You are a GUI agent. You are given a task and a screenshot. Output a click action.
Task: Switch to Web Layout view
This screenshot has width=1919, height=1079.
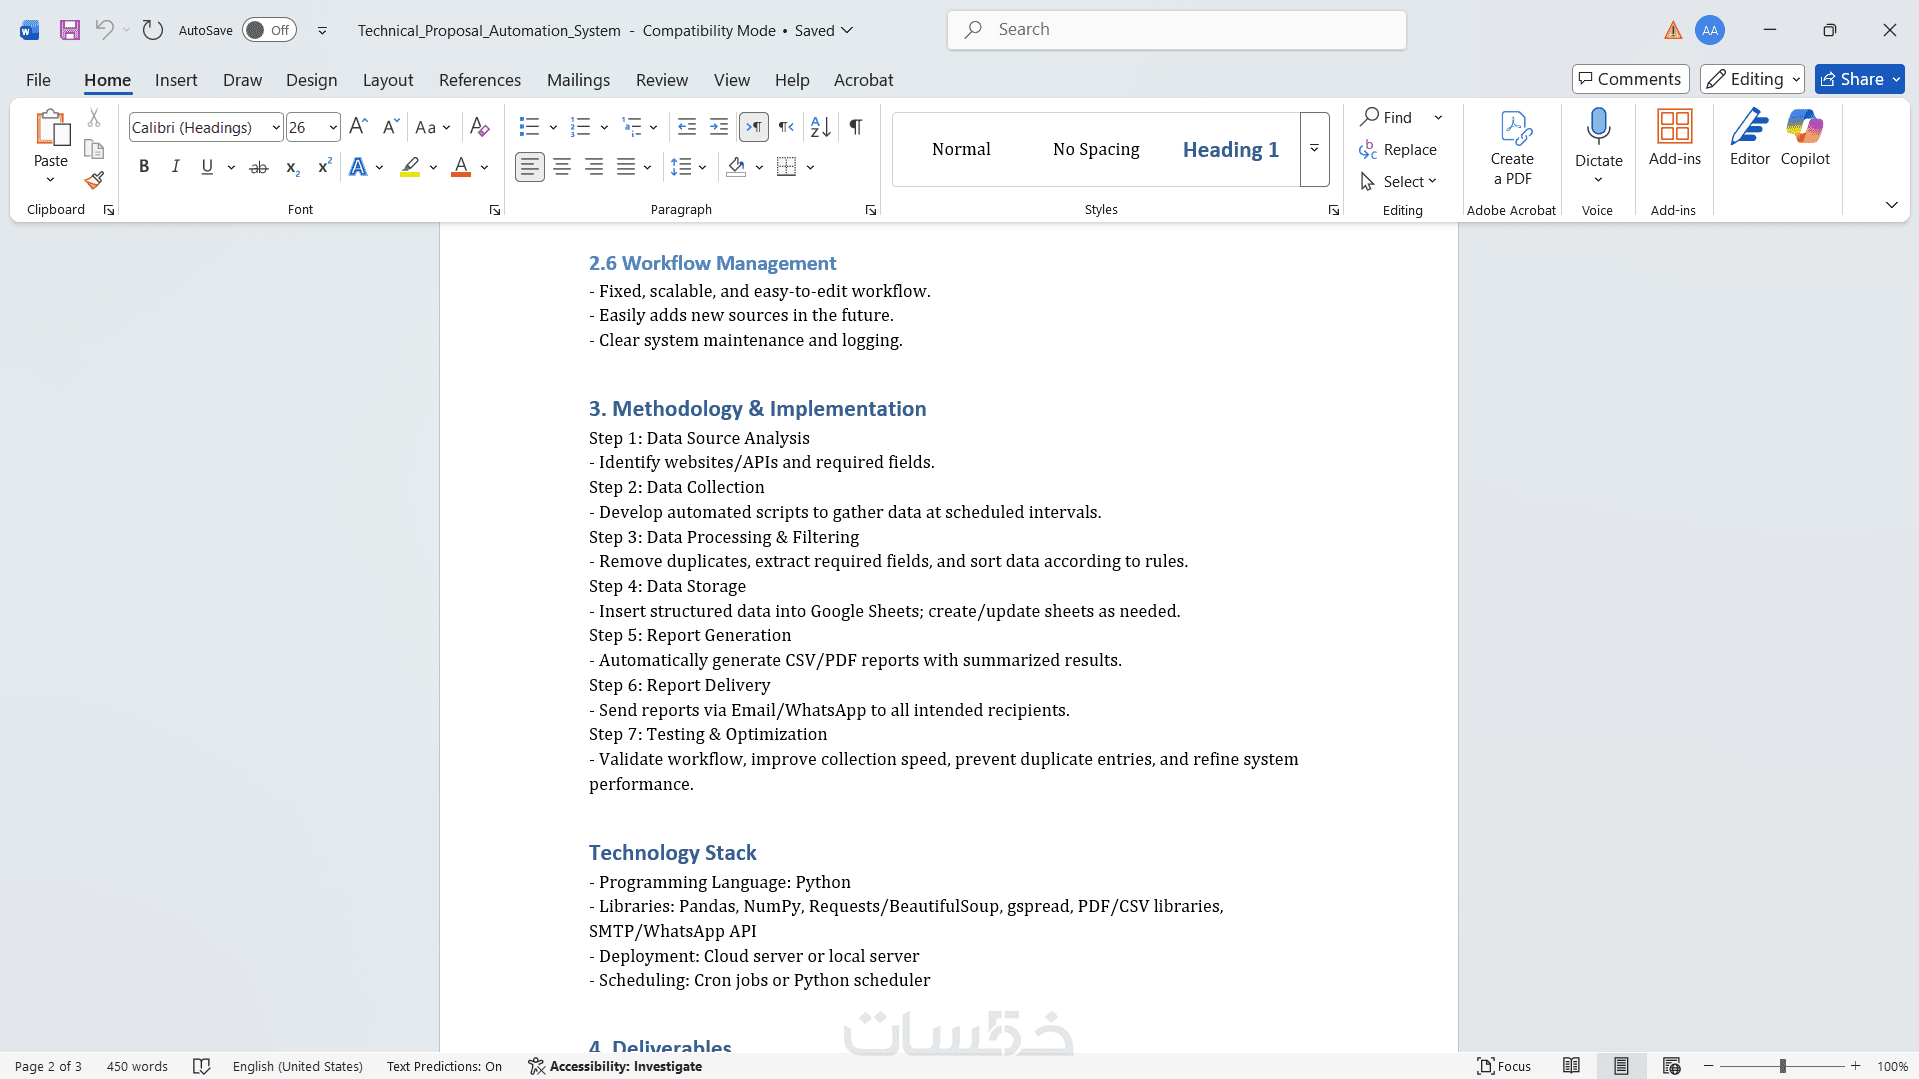coord(1671,1066)
